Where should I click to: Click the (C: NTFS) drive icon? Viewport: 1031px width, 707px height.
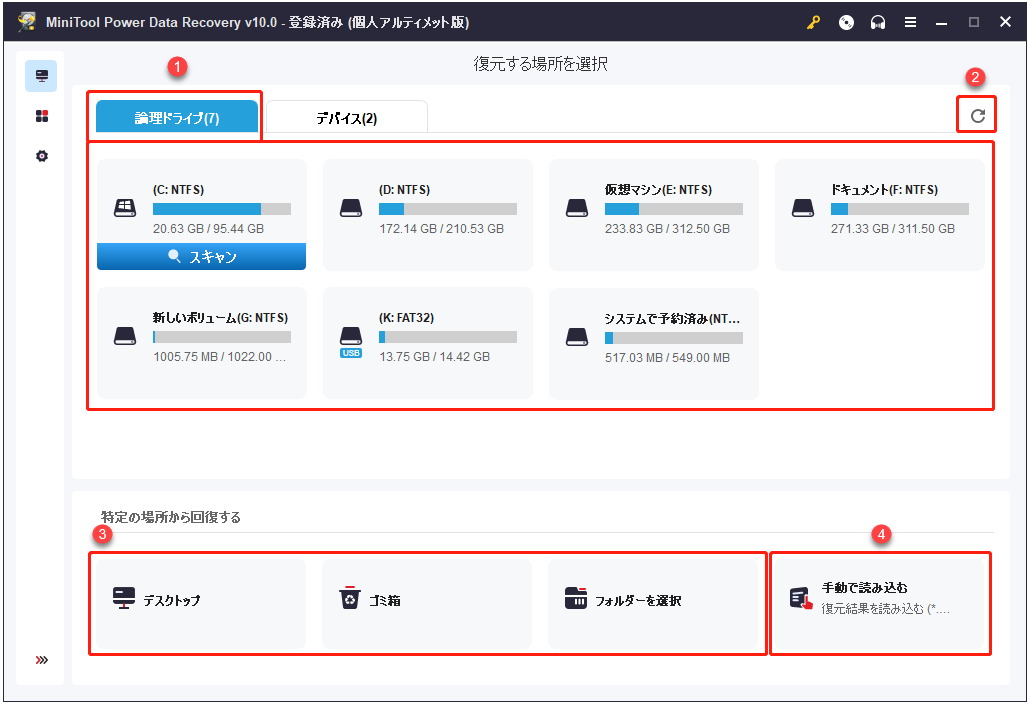(125, 208)
